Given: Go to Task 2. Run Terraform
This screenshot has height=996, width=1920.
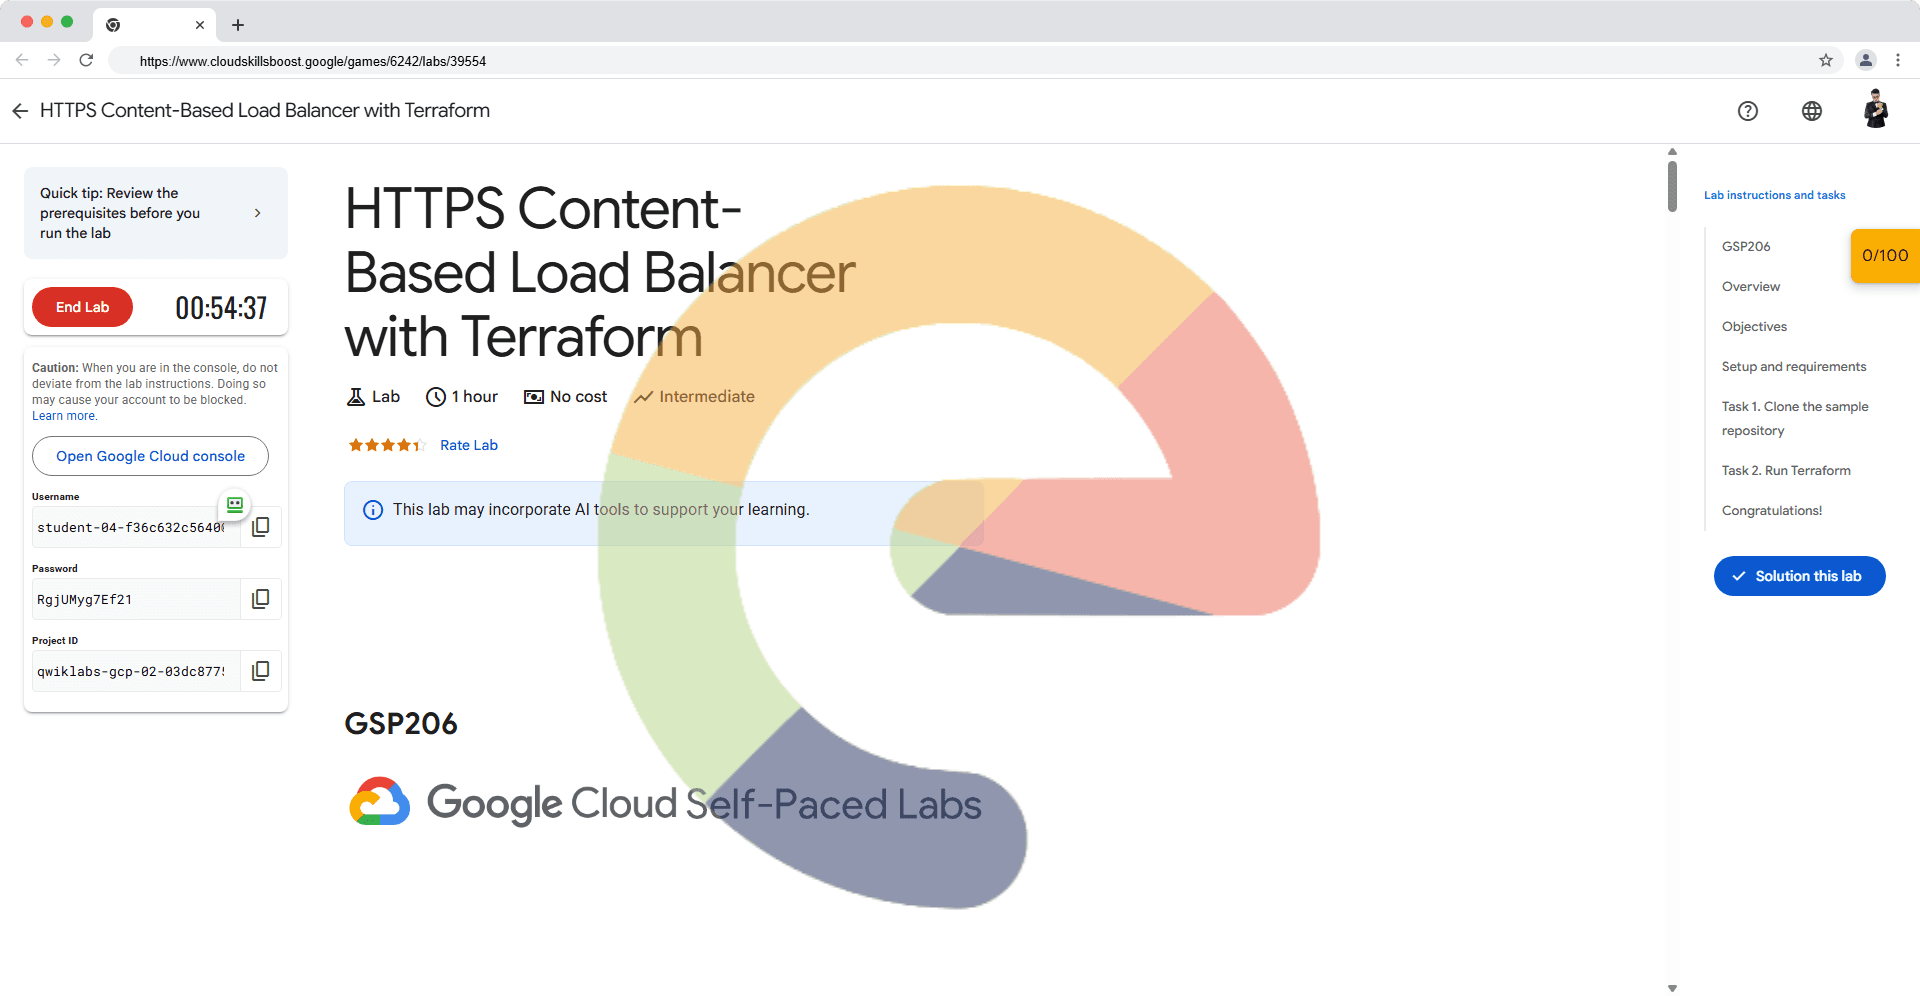Looking at the screenshot, I should (x=1786, y=470).
